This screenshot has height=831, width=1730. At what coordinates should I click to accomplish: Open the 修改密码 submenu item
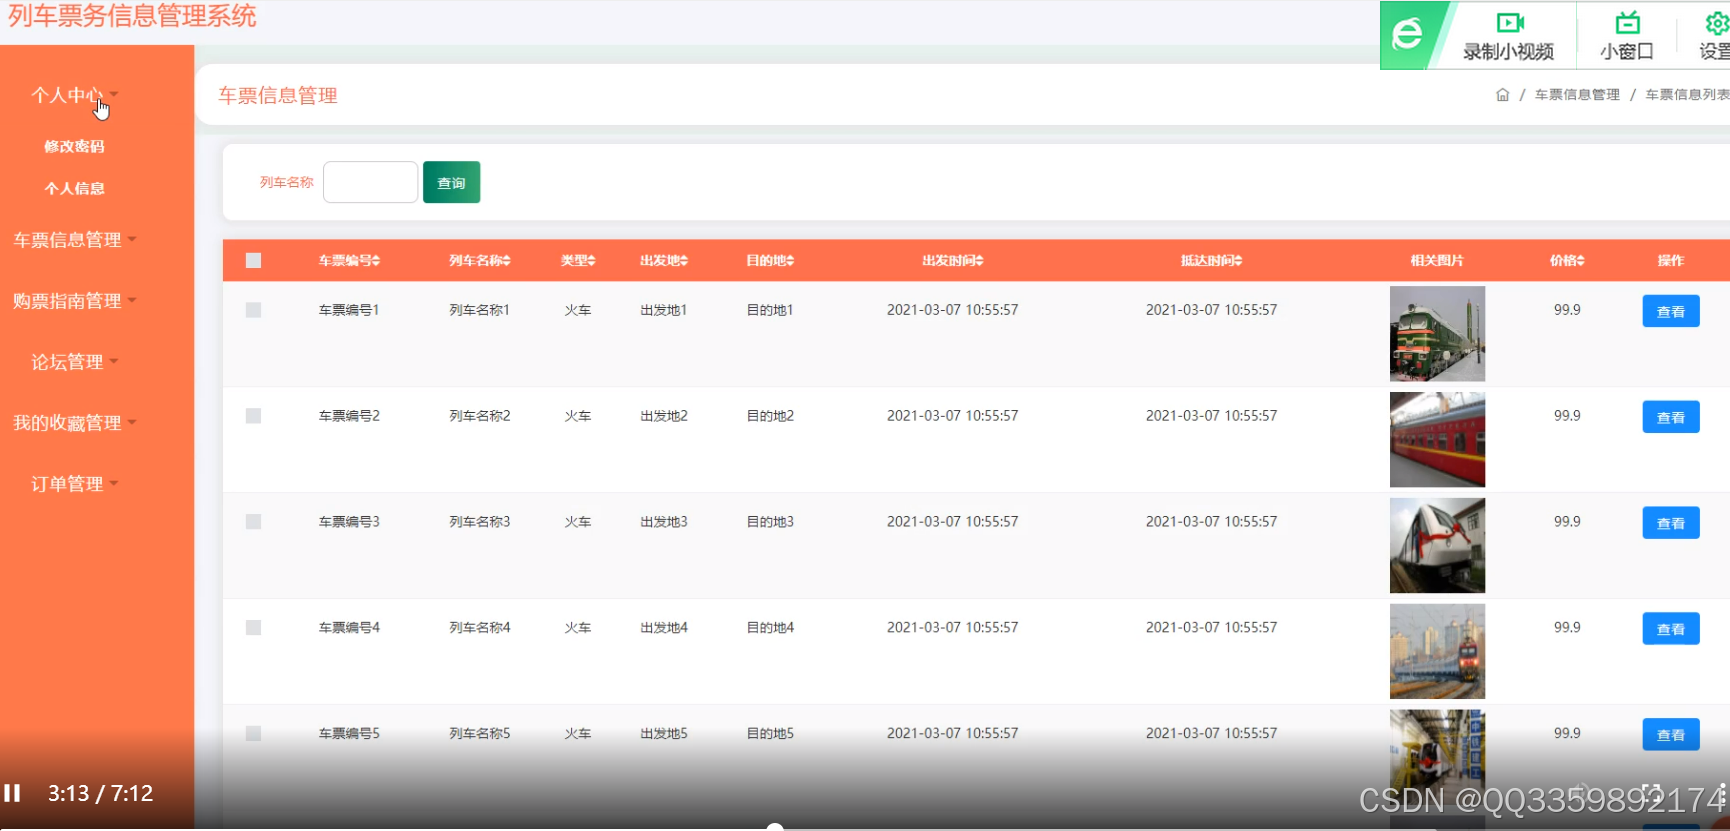tap(74, 146)
